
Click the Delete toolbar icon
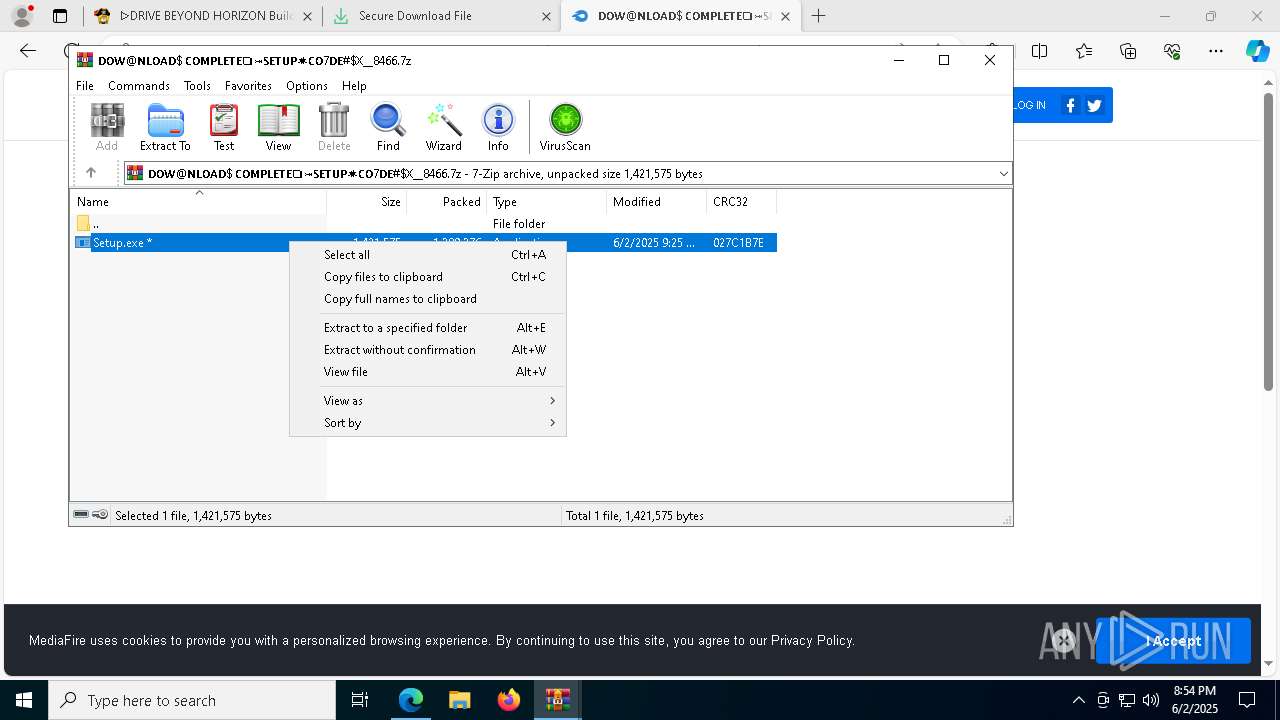334,127
